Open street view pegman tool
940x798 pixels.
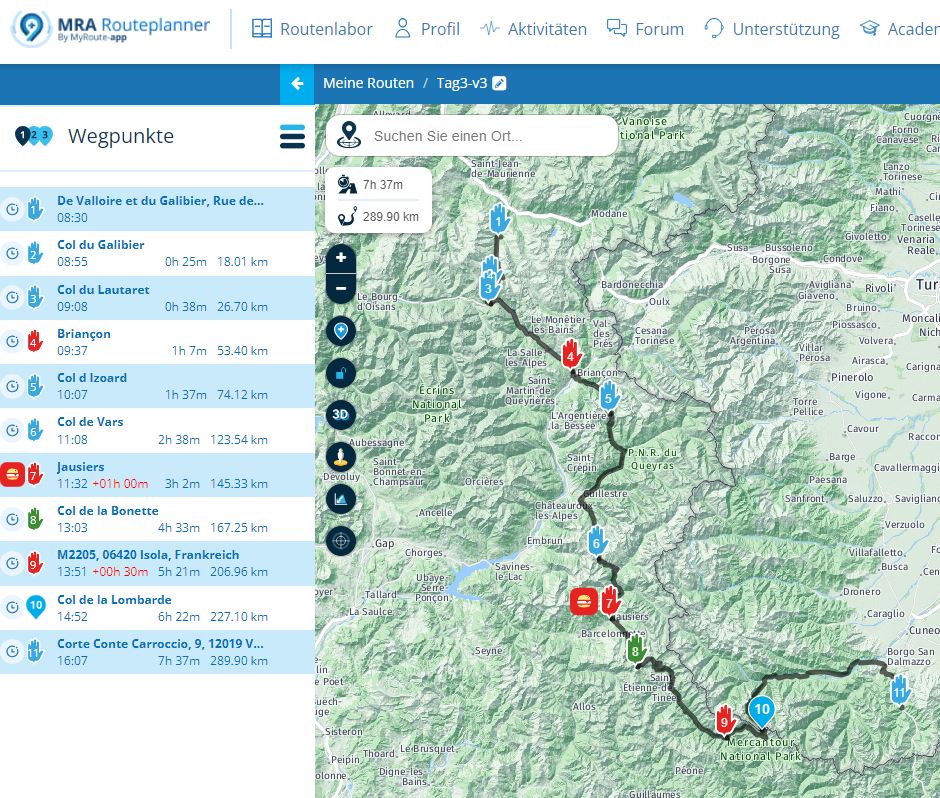341,456
